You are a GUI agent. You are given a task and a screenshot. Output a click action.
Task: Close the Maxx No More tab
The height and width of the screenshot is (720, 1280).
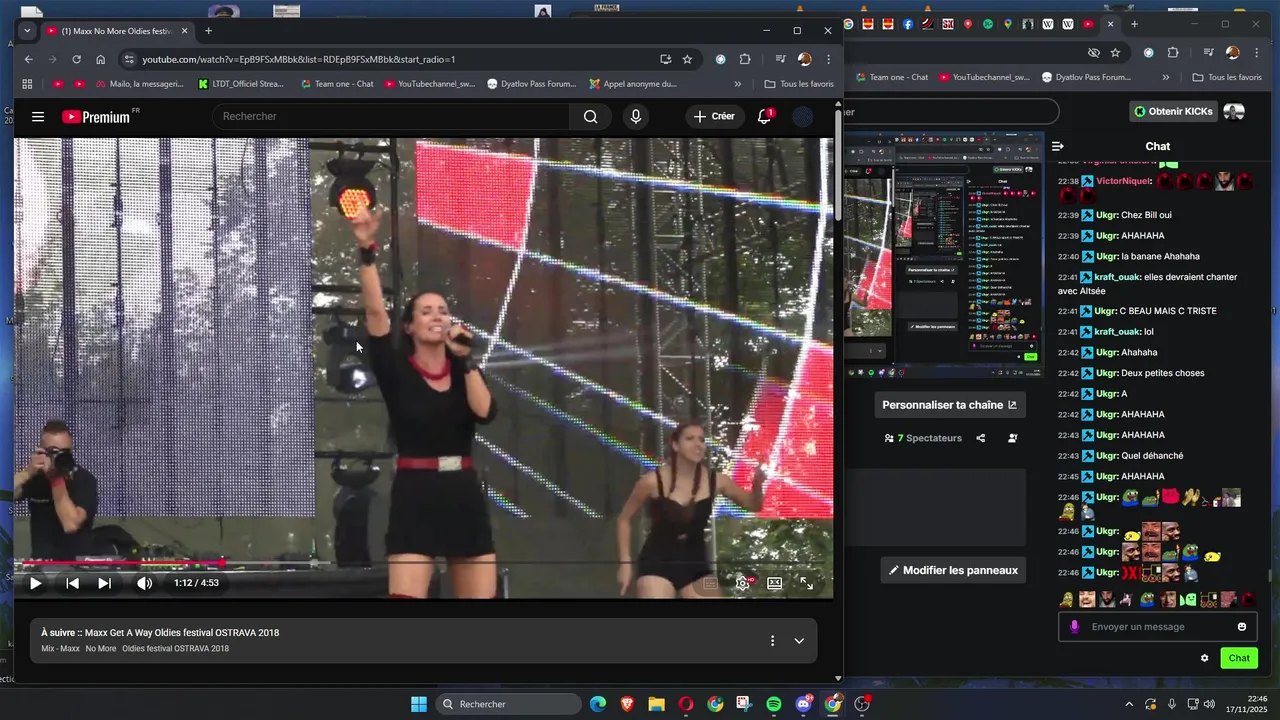click(x=185, y=31)
